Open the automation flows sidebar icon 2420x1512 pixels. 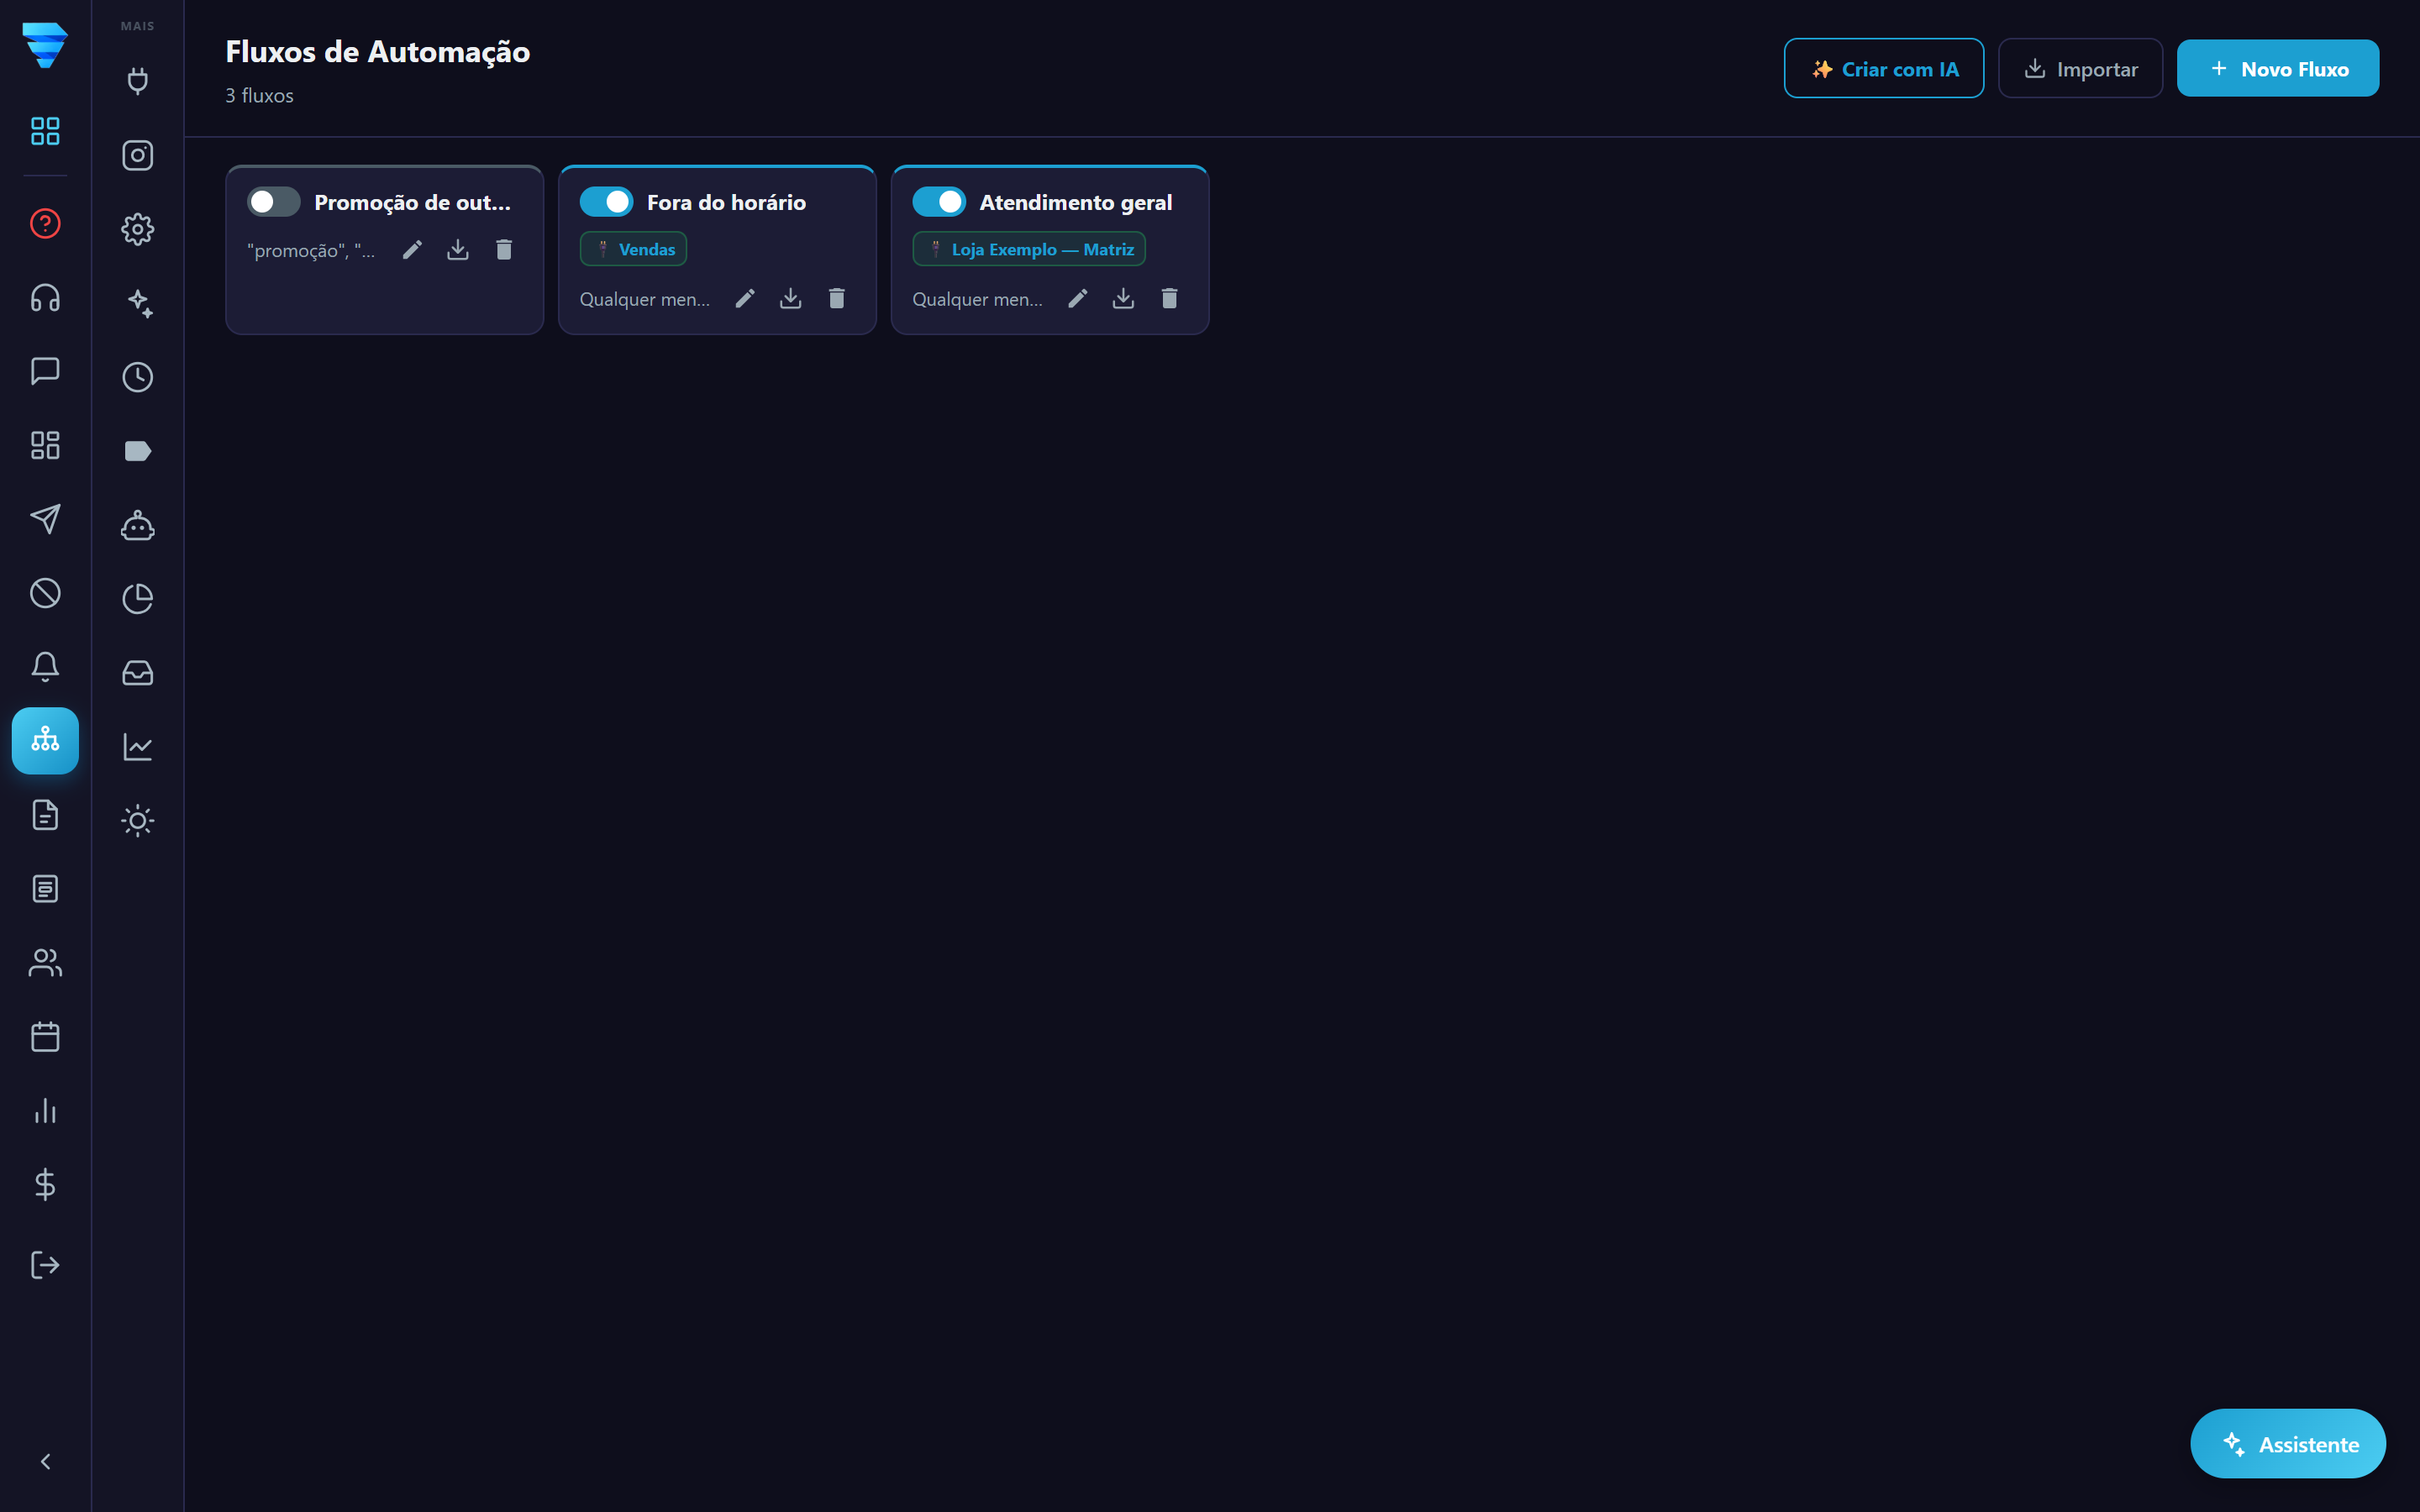click(x=45, y=741)
